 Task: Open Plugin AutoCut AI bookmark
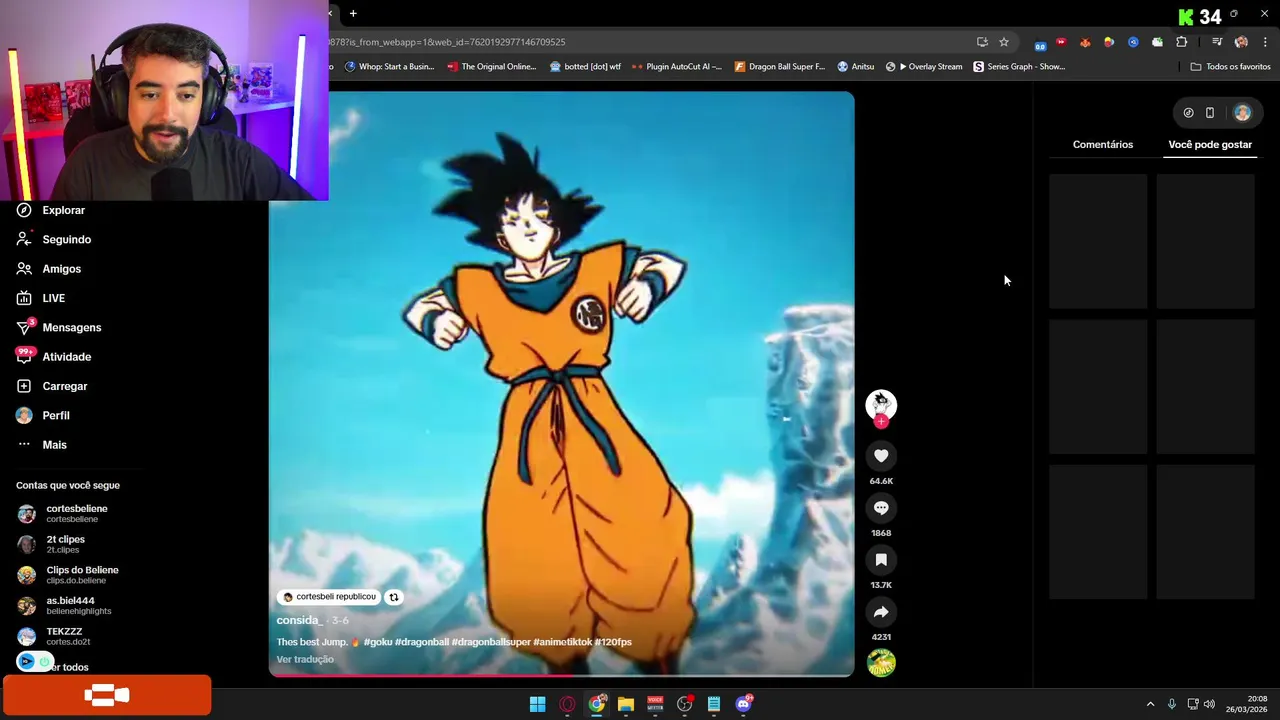coord(677,67)
